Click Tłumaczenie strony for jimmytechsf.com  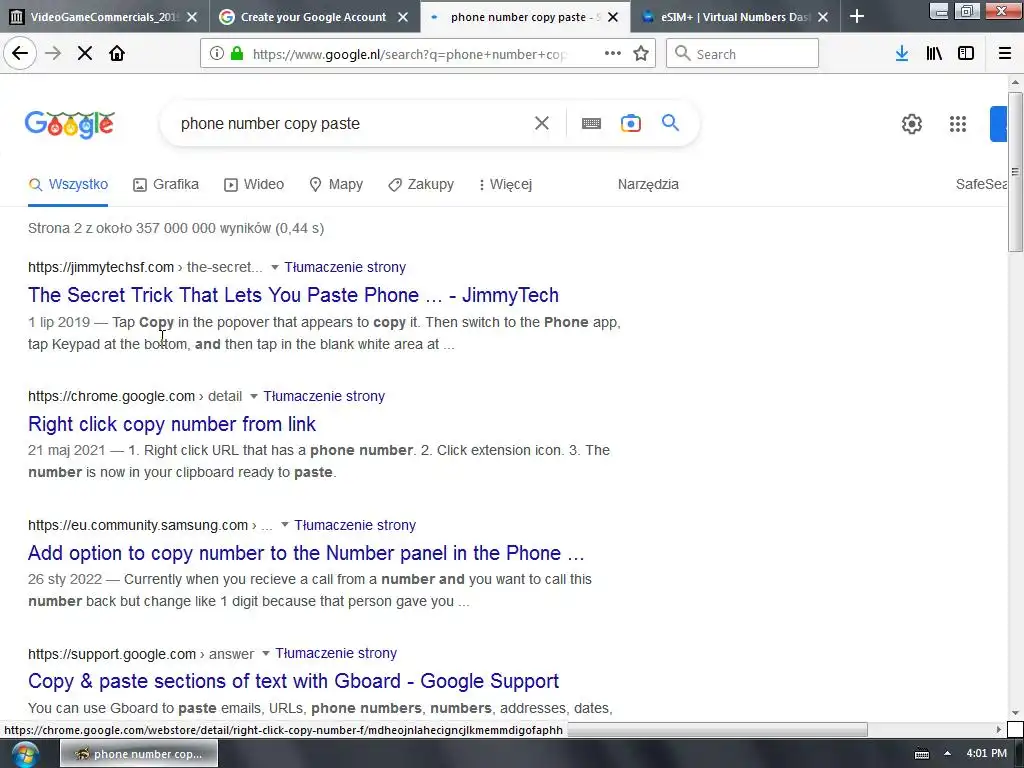pos(345,267)
